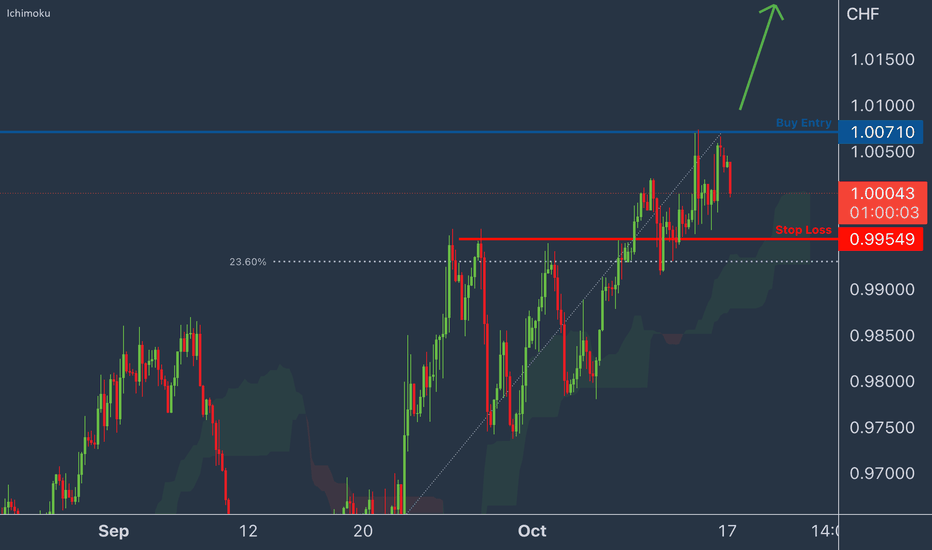The image size is (932, 550).
Task: Select the red Stop Loss horizontal line
Action: [648, 239]
